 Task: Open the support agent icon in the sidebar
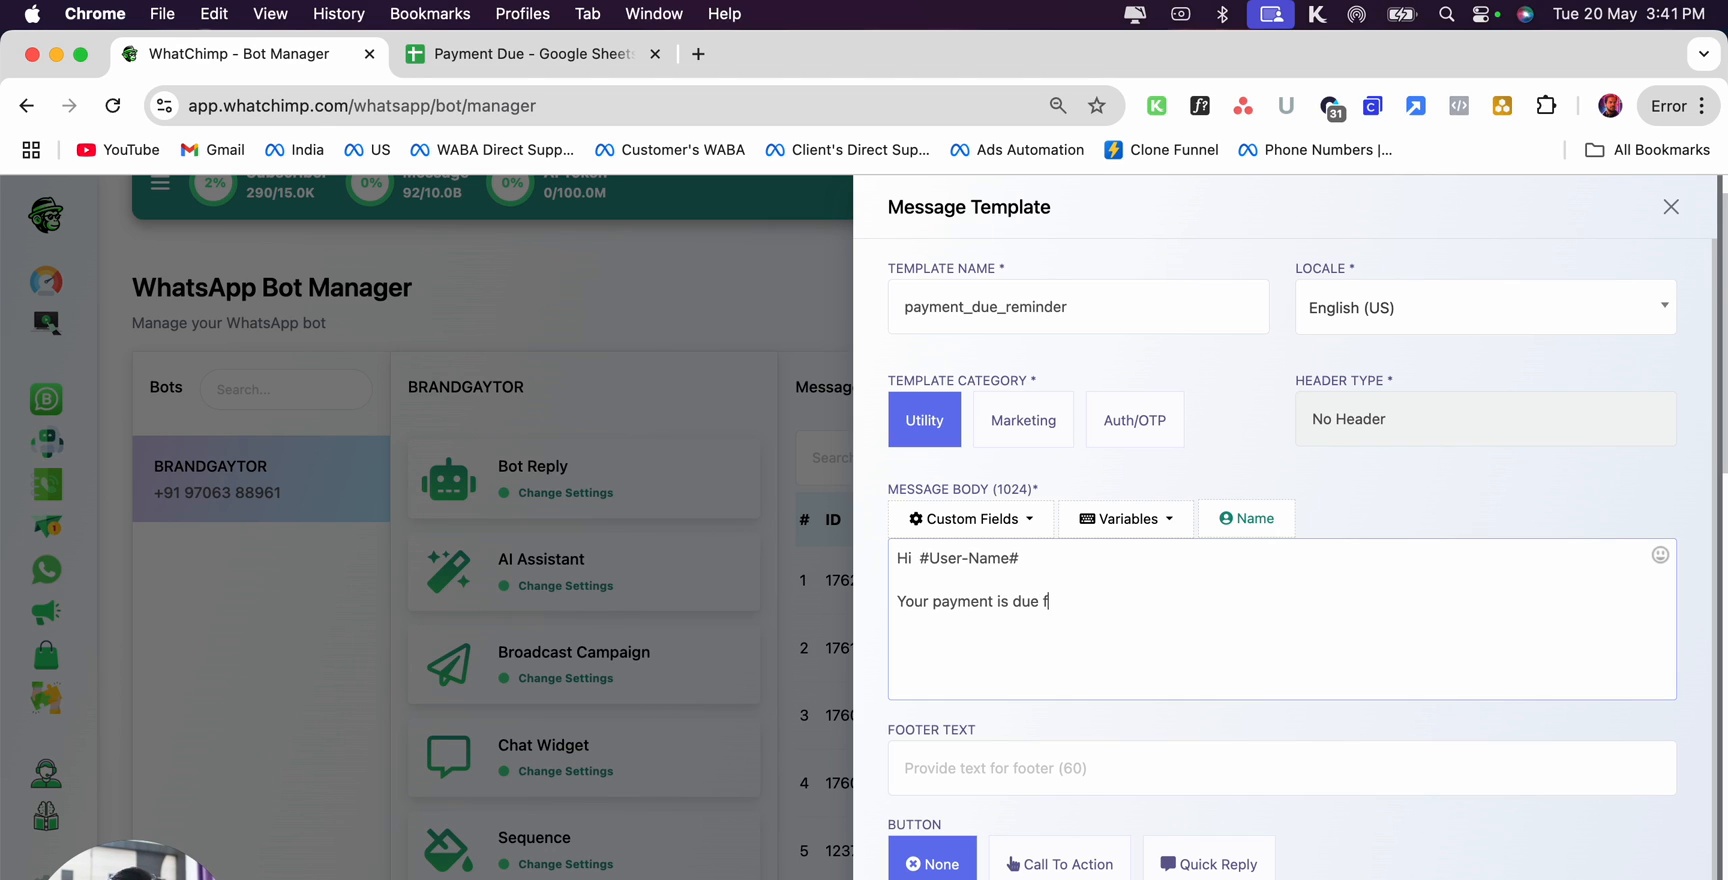point(46,773)
